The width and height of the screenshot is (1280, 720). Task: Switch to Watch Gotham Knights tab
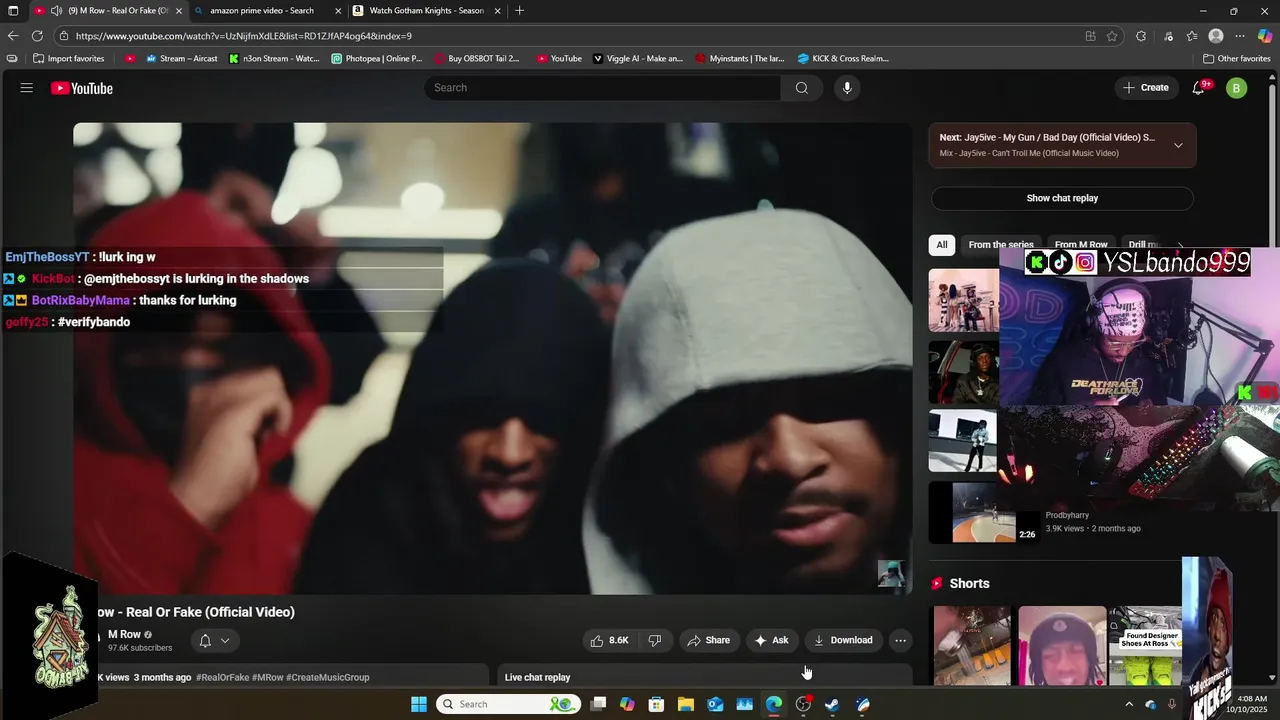coord(426,11)
